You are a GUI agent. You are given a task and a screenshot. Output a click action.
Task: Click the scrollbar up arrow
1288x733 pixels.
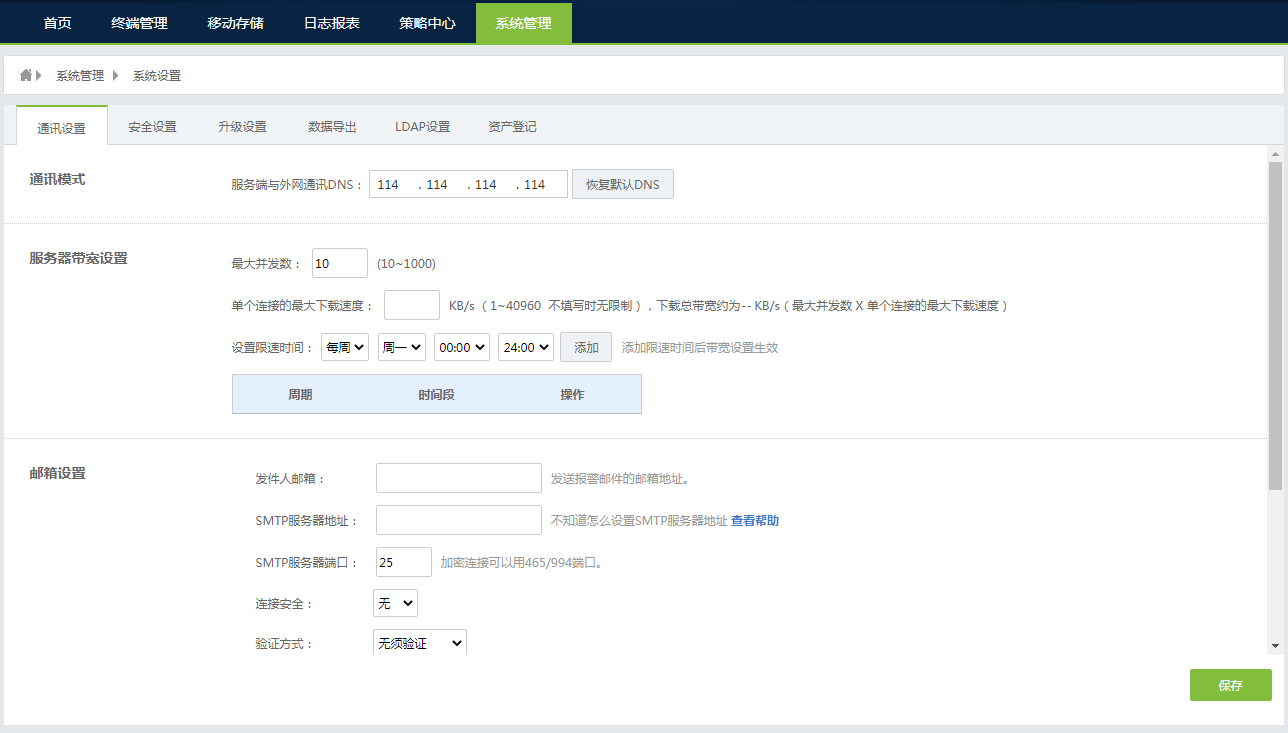pos(1275,154)
